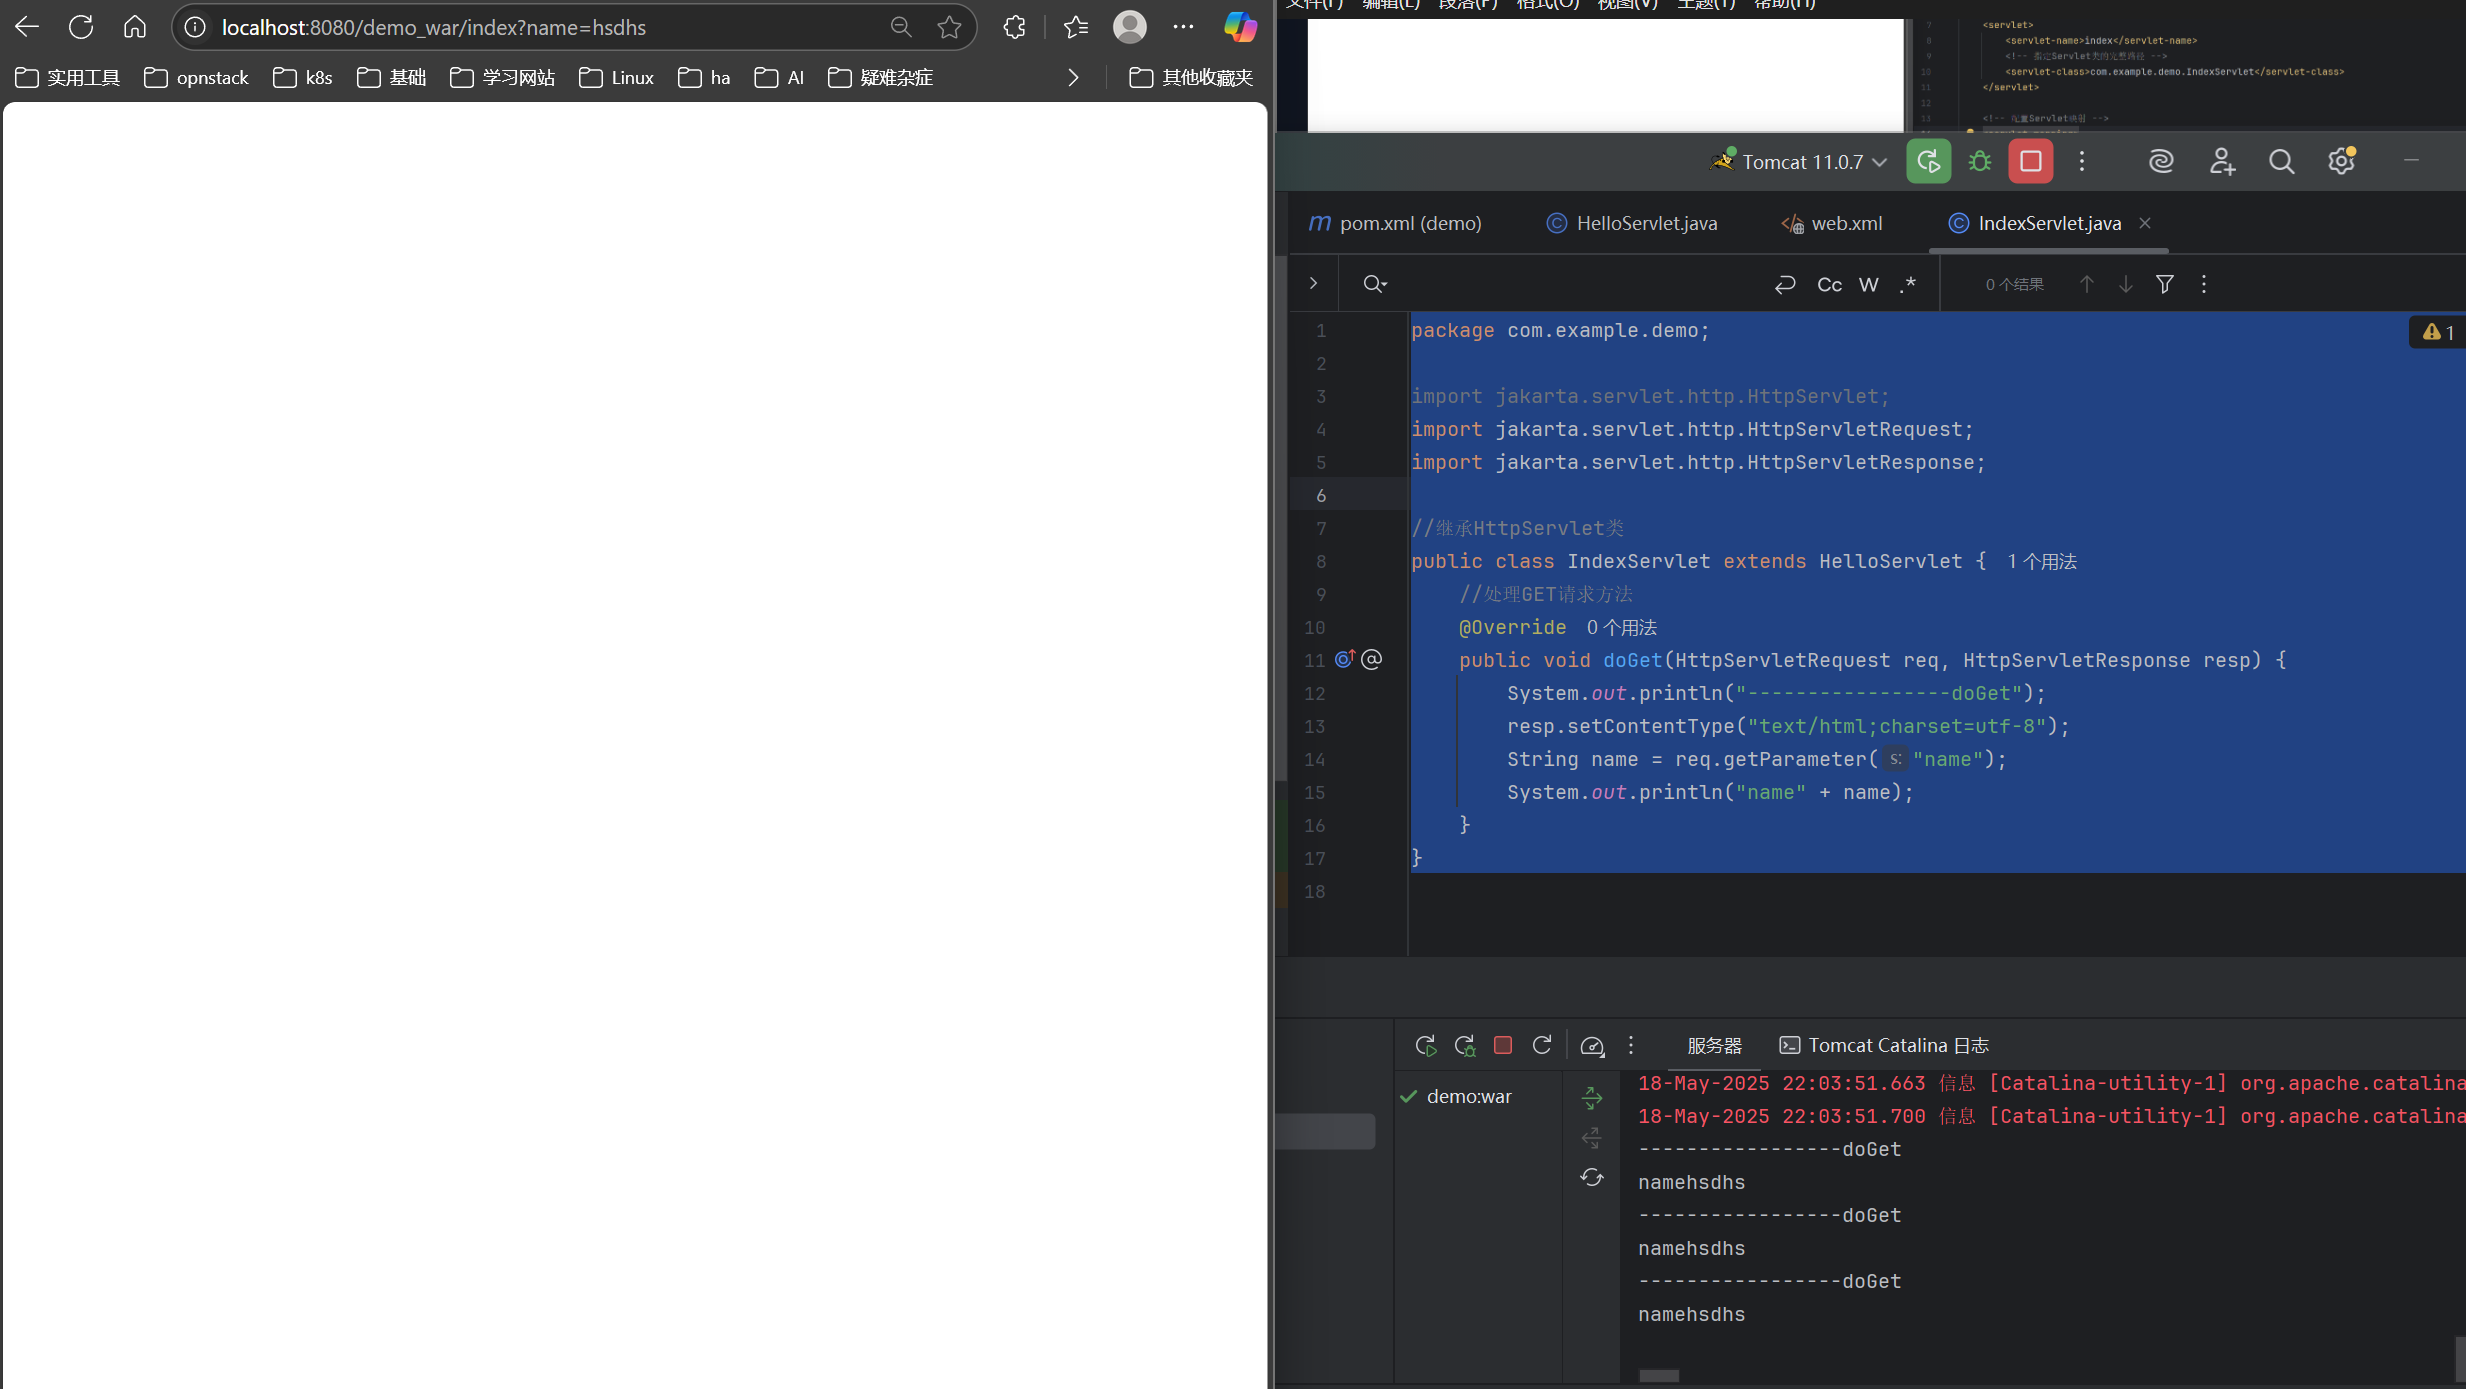This screenshot has height=1389, width=2466.
Task: Start debugging with the bug icon
Action: 1979,161
